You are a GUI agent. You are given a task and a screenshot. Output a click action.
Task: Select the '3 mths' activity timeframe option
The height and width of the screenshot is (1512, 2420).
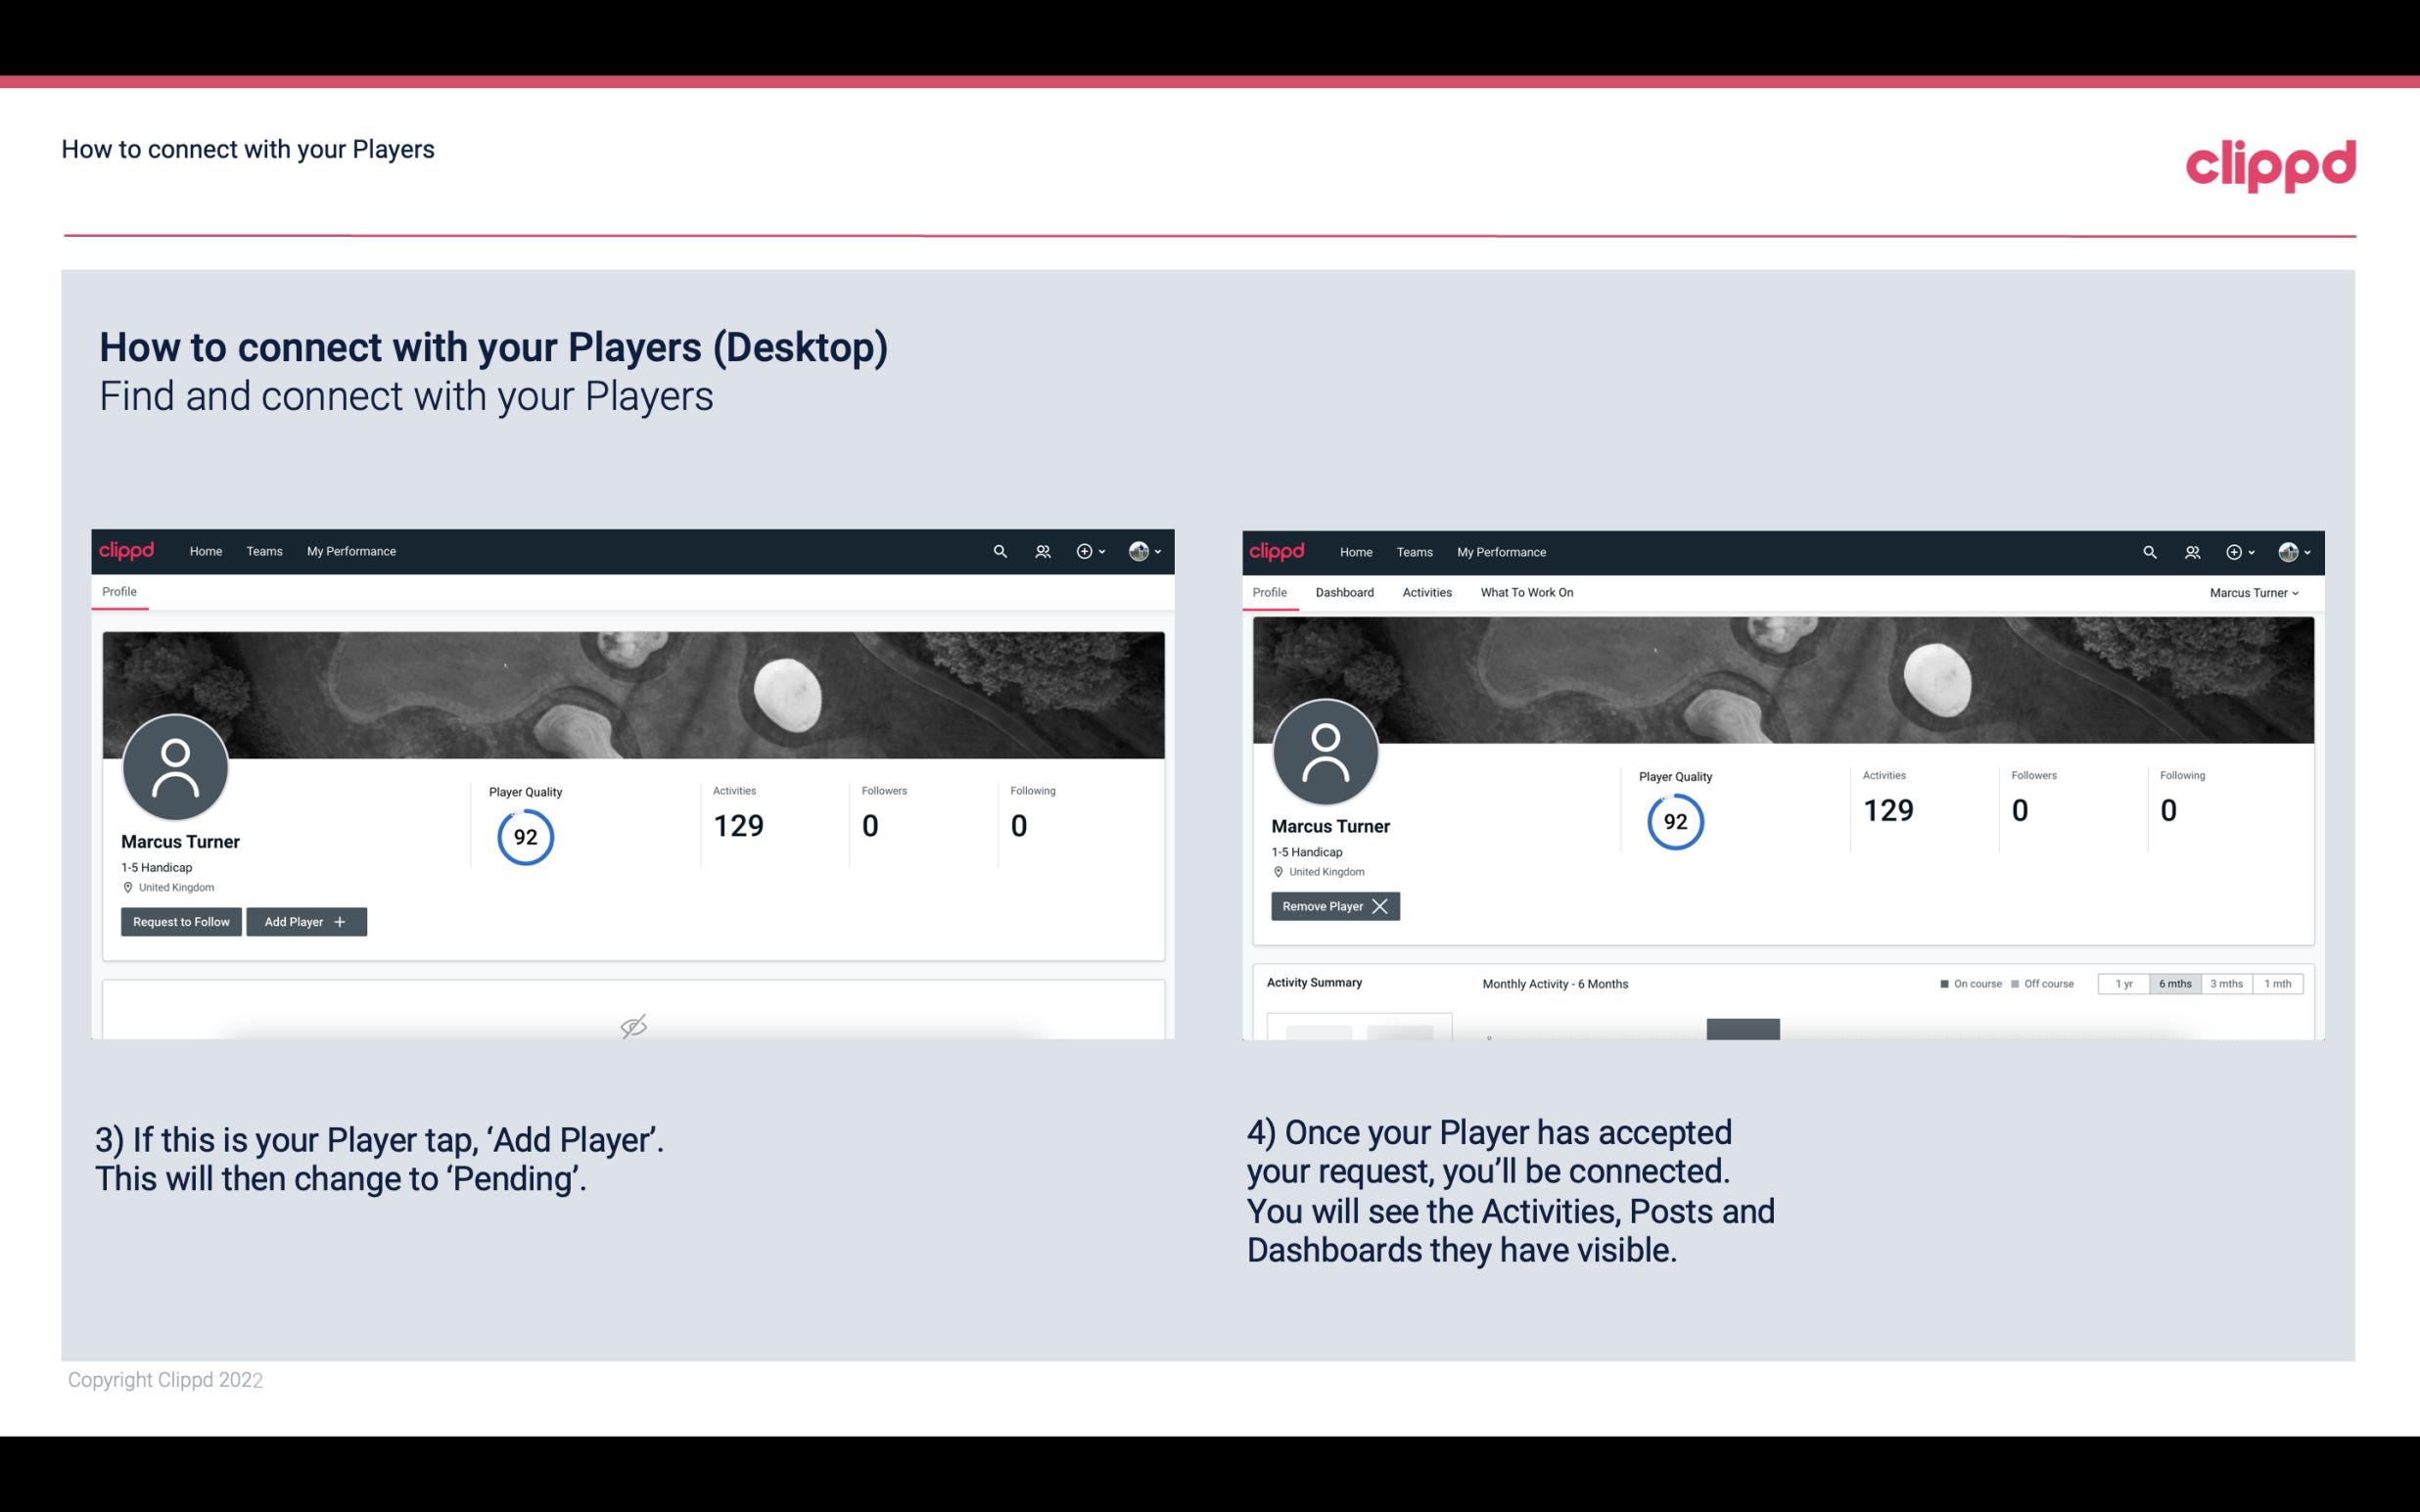[x=2226, y=983]
